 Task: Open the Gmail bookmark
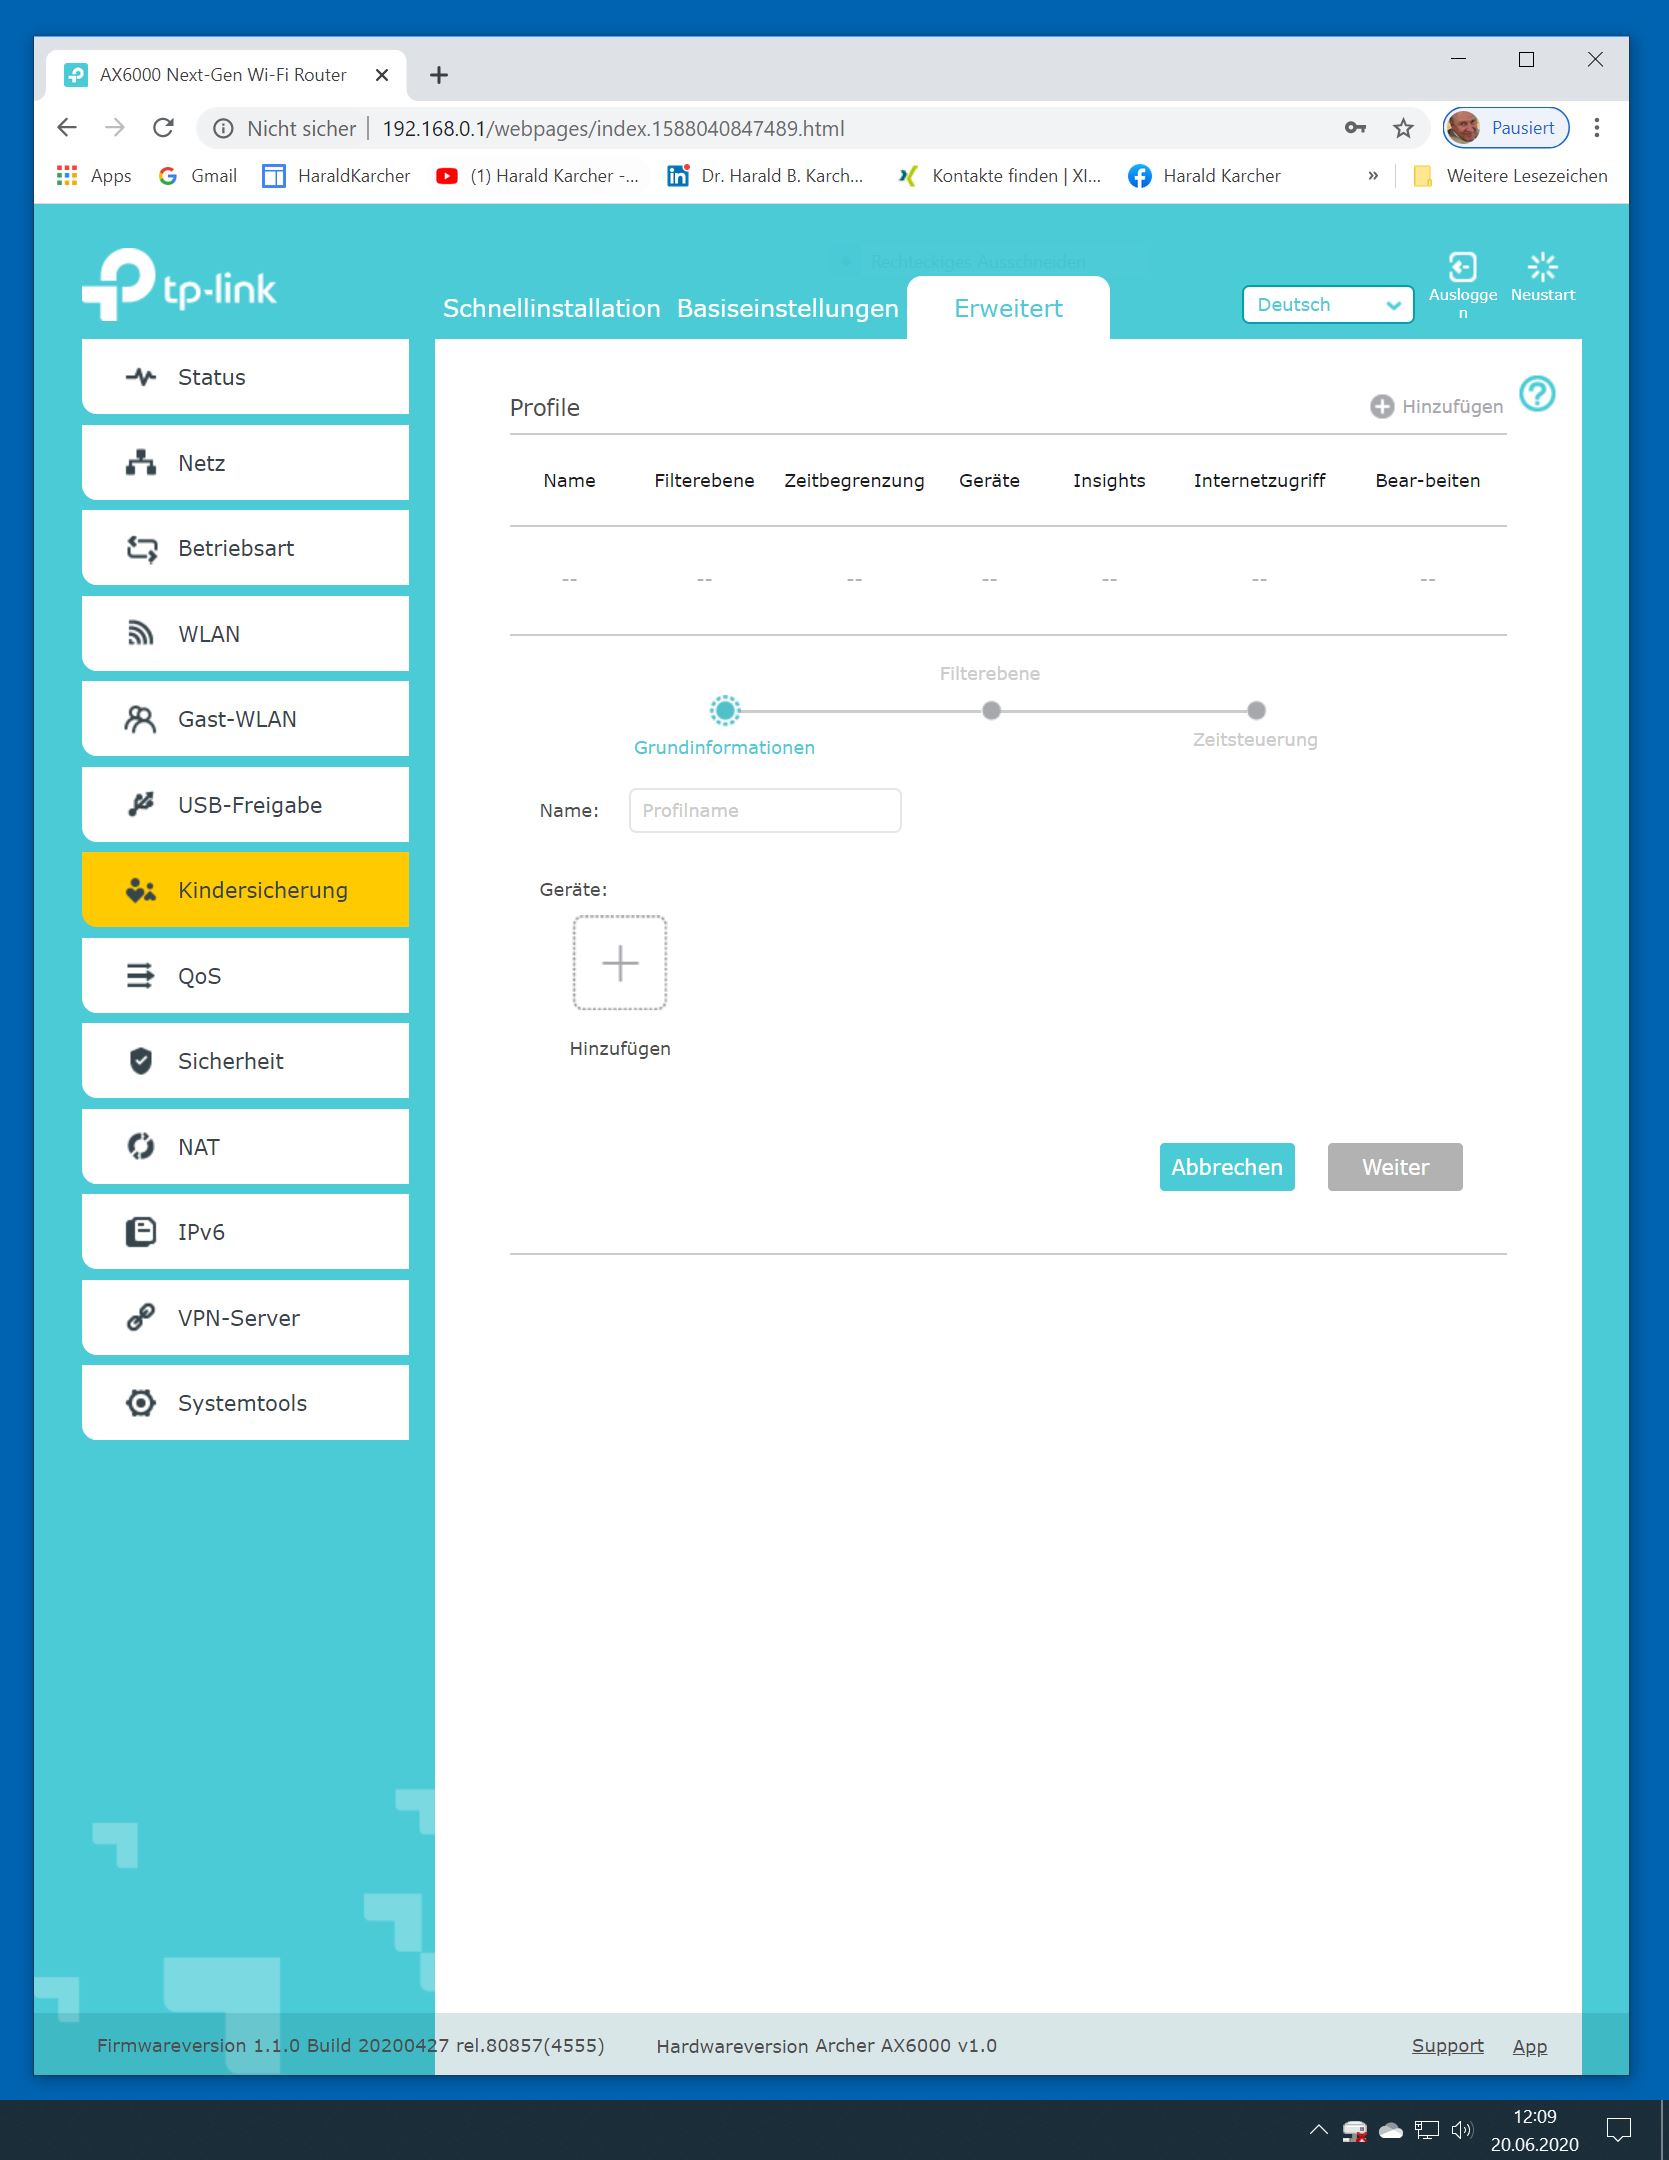198,176
